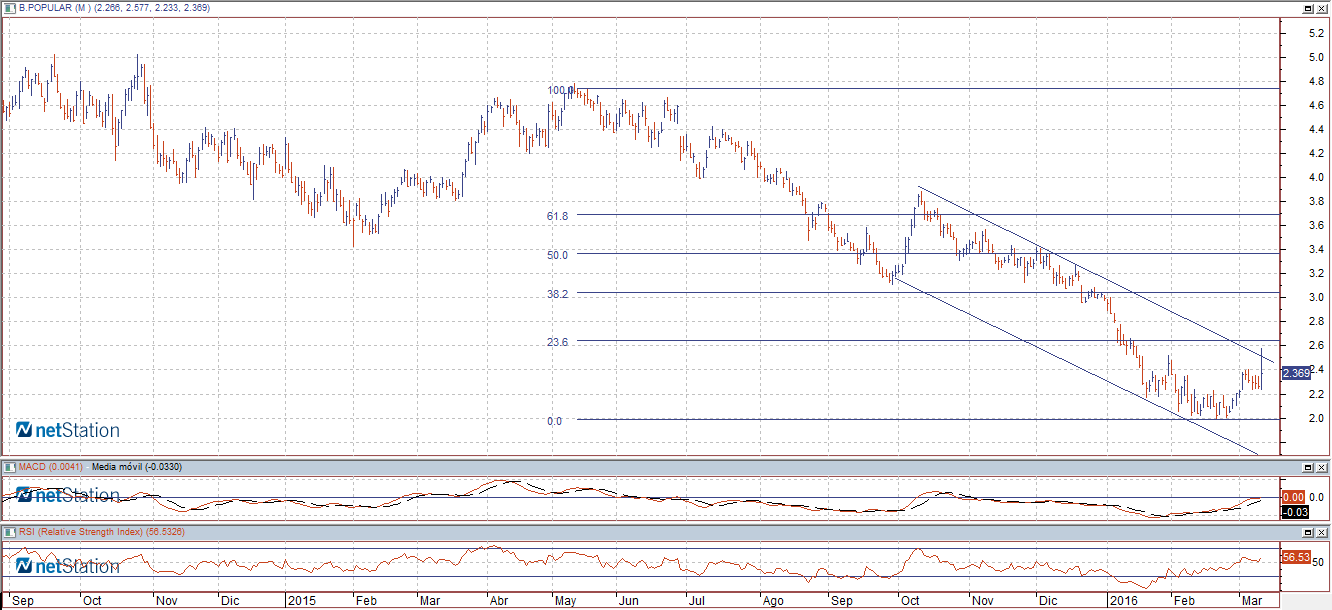Maximize the RSI indicator panel
Image resolution: width=1332 pixels, height=610 pixels.
pos(1307,532)
